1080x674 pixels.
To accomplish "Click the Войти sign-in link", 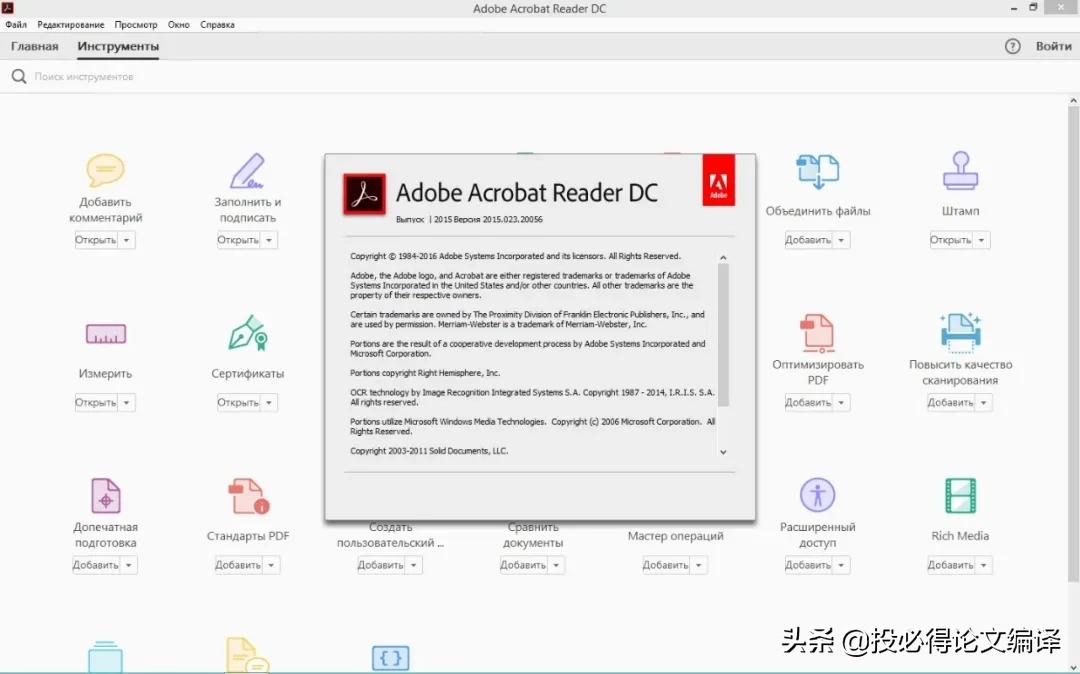I will click(1054, 46).
